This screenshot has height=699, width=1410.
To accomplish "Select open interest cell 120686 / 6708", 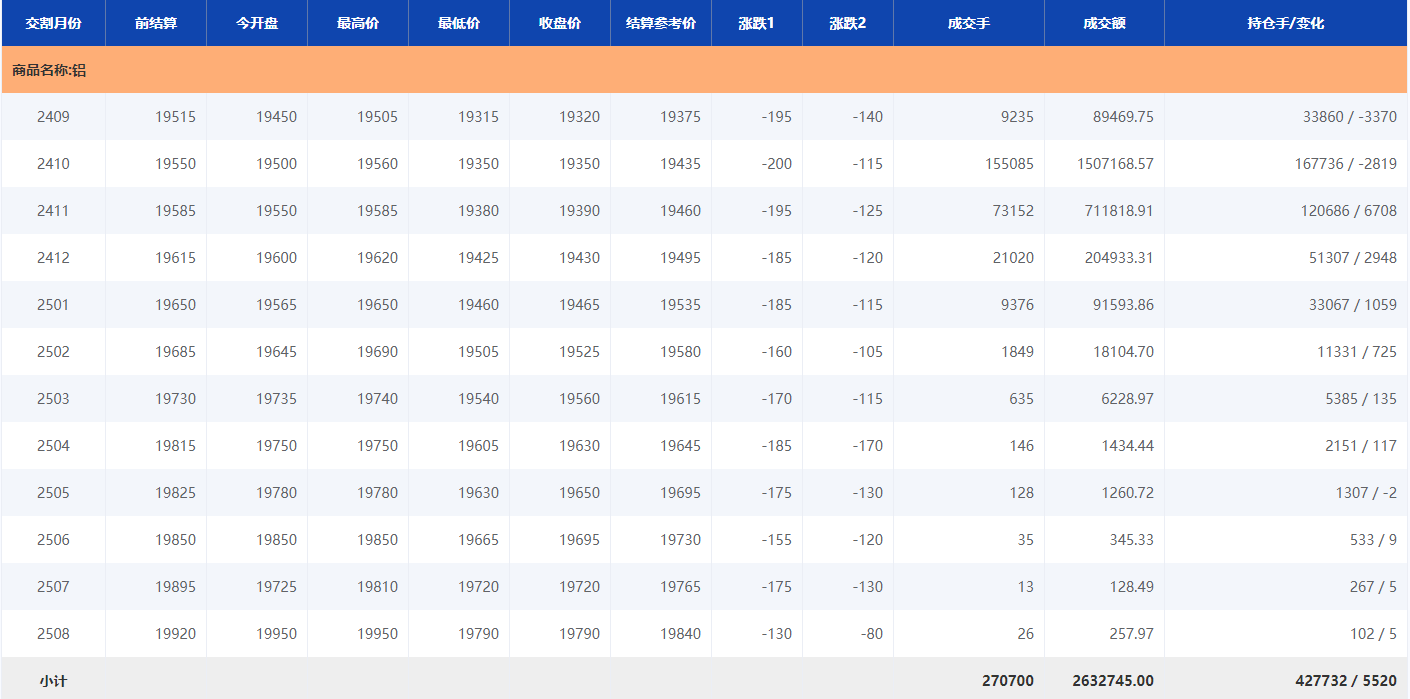I will point(1348,211).
